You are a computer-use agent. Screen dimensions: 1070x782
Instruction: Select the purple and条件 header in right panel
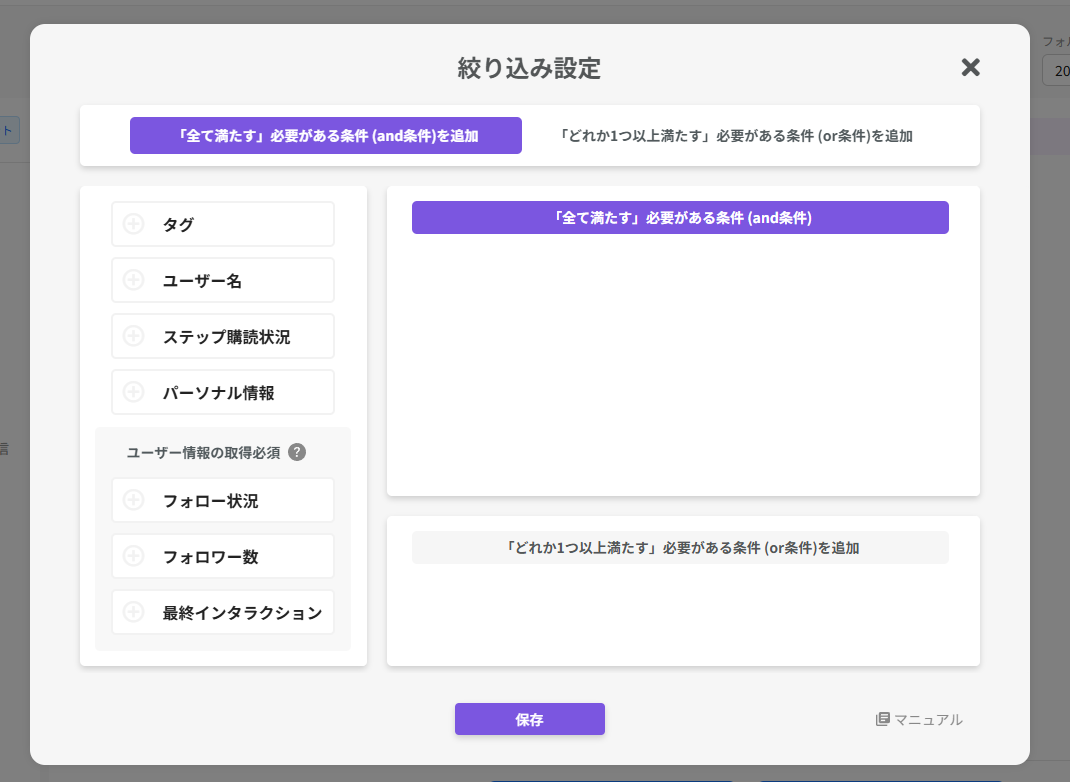[x=680, y=218]
